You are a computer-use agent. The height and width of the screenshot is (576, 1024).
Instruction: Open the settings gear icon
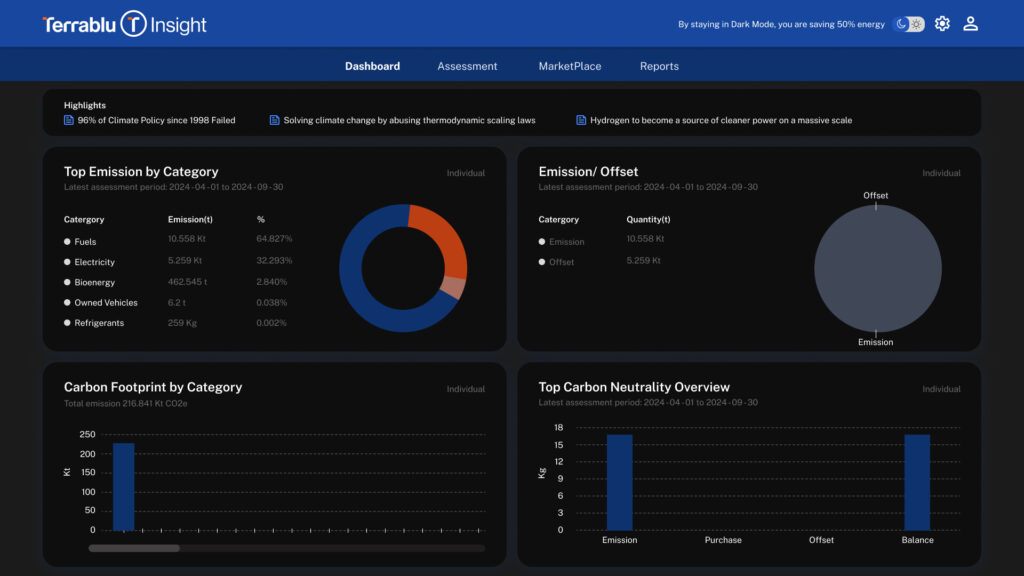[942, 24]
